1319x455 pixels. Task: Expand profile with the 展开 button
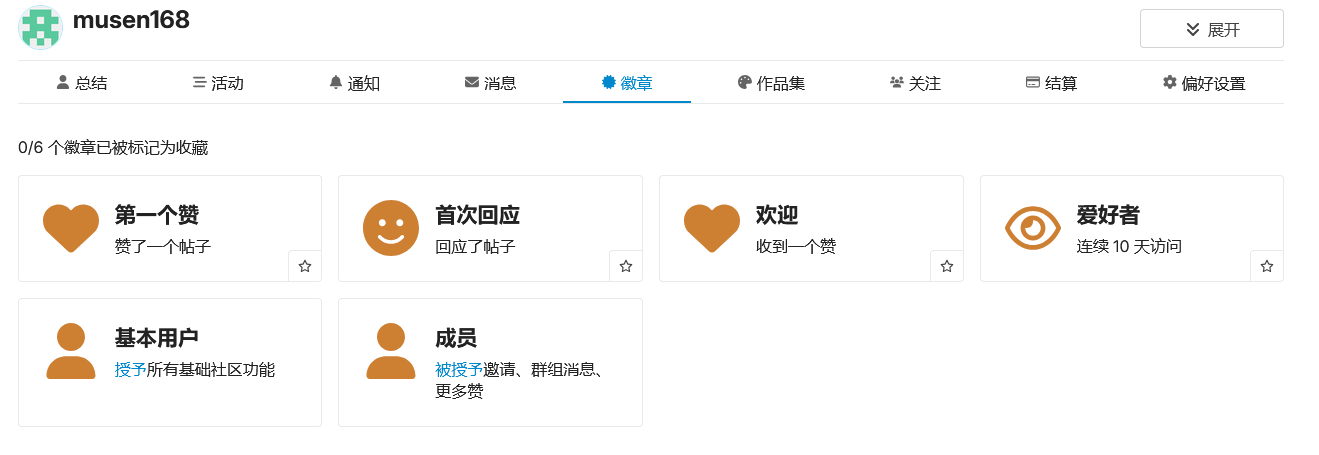click(1212, 29)
